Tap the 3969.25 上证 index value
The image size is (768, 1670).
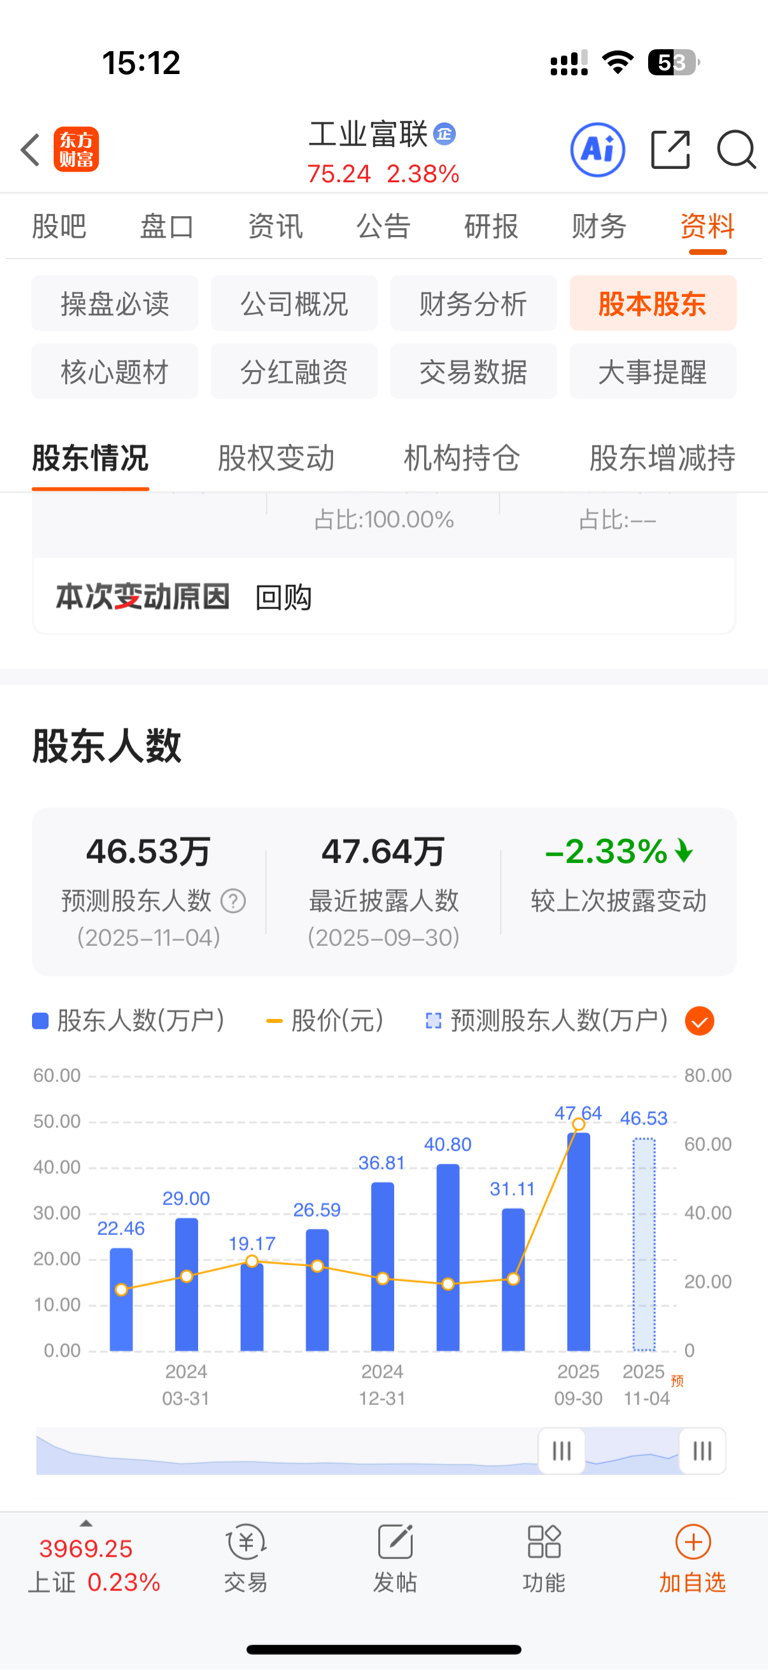(x=86, y=1548)
